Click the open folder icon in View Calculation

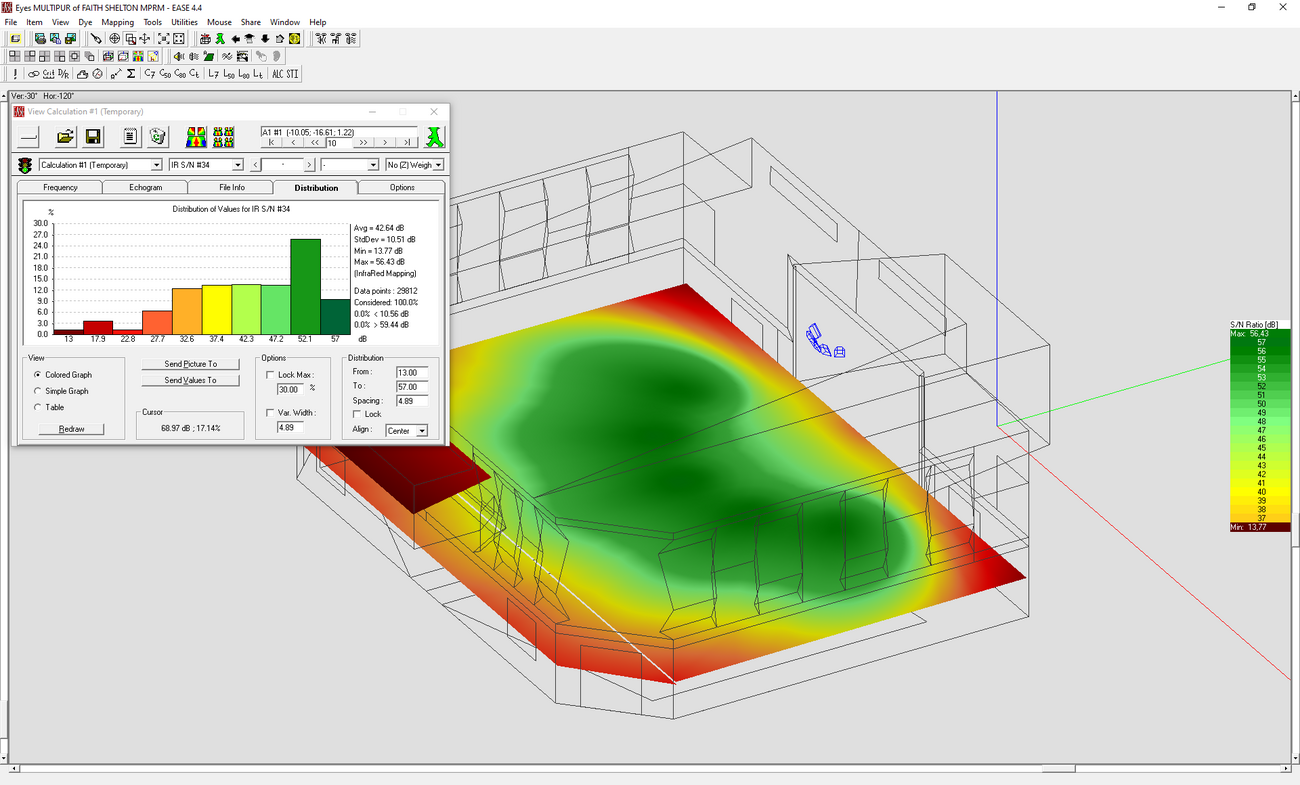pyautogui.click(x=65, y=137)
